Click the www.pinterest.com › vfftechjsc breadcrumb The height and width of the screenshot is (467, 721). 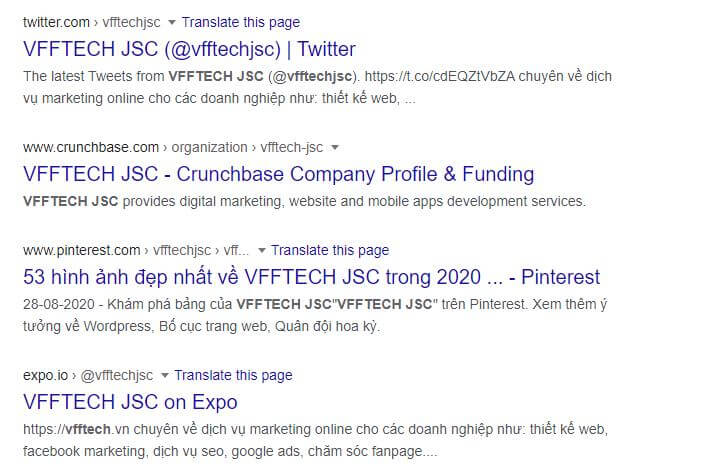click(136, 251)
